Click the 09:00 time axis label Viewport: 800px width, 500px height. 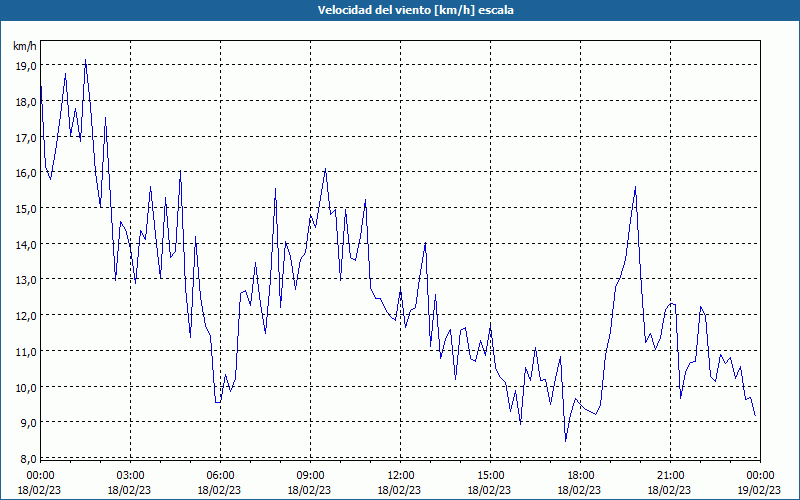pyautogui.click(x=310, y=476)
